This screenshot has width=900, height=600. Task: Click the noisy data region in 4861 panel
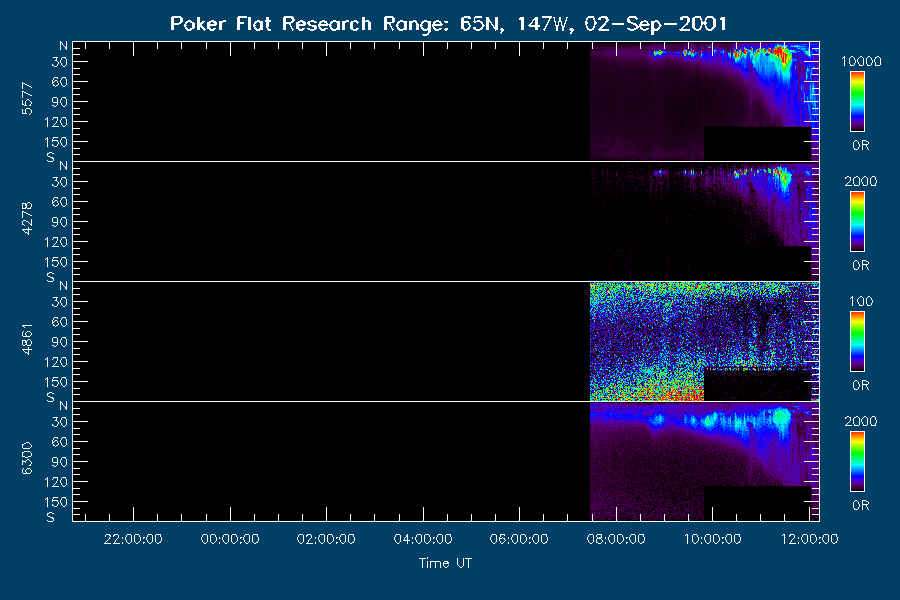coord(704,341)
